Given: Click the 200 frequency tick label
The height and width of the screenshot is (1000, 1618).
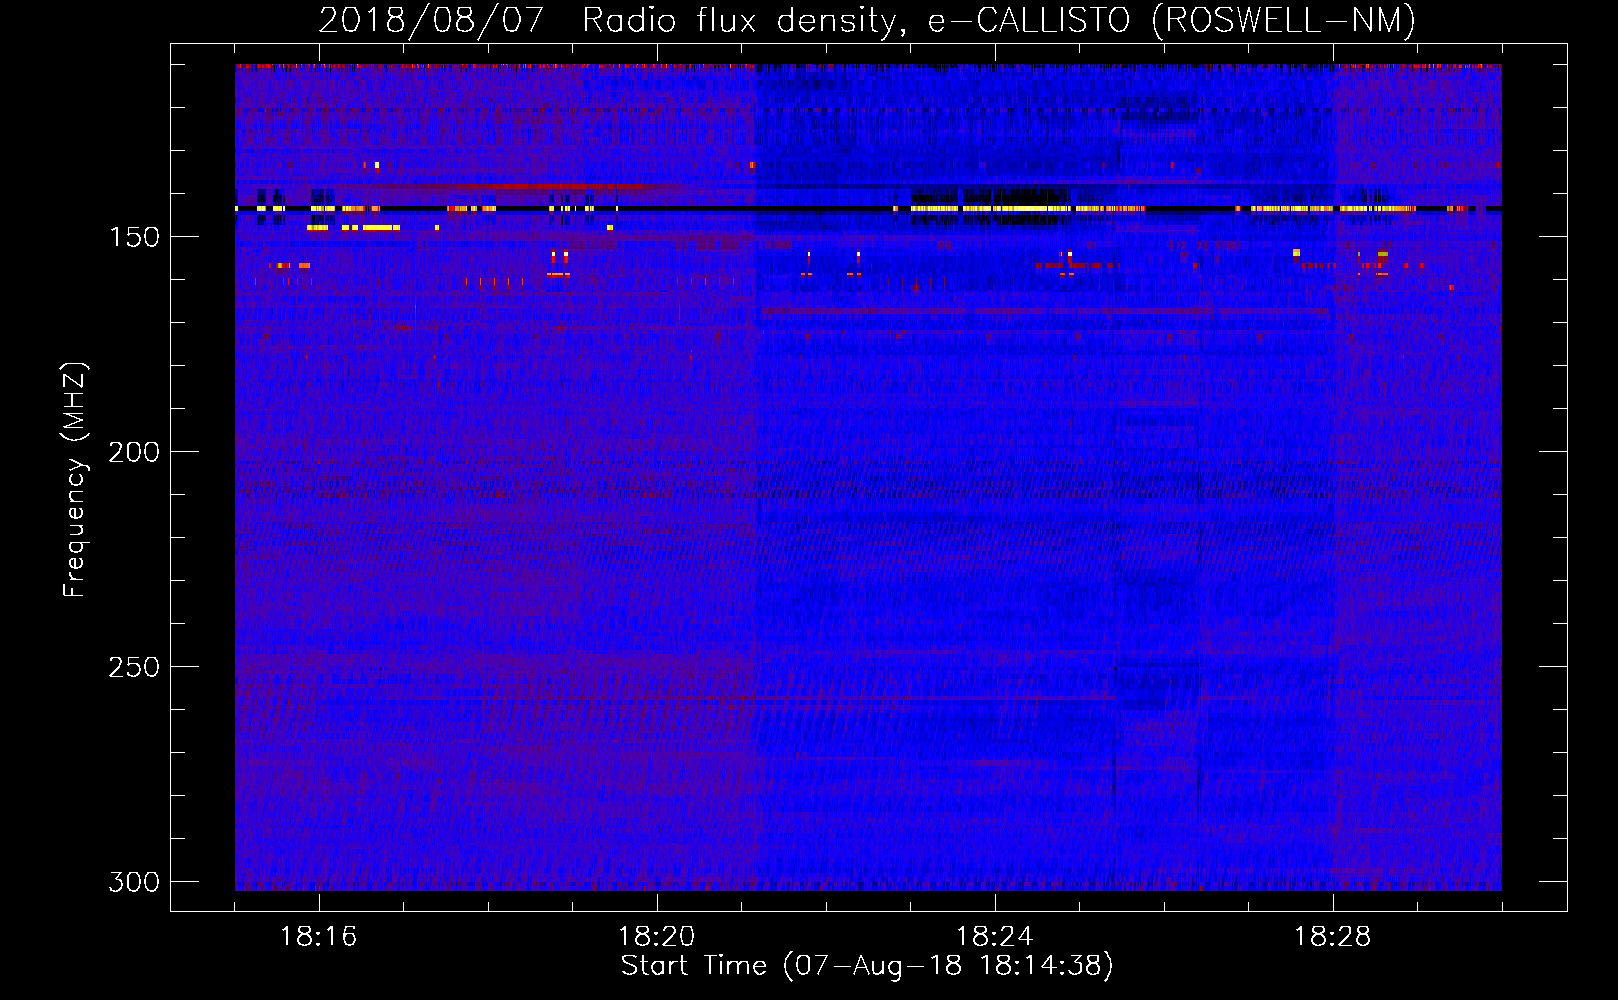Looking at the screenshot, I should 134,452.
